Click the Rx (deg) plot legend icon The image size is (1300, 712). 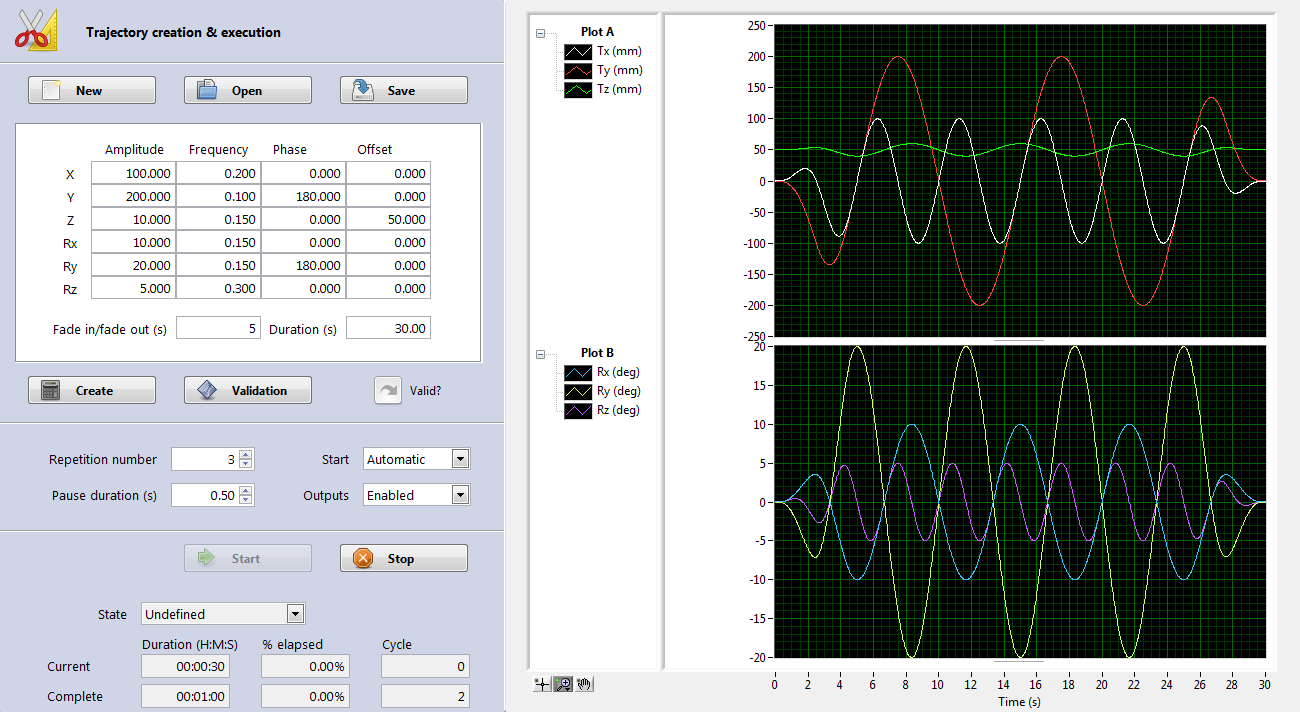point(578,372)
